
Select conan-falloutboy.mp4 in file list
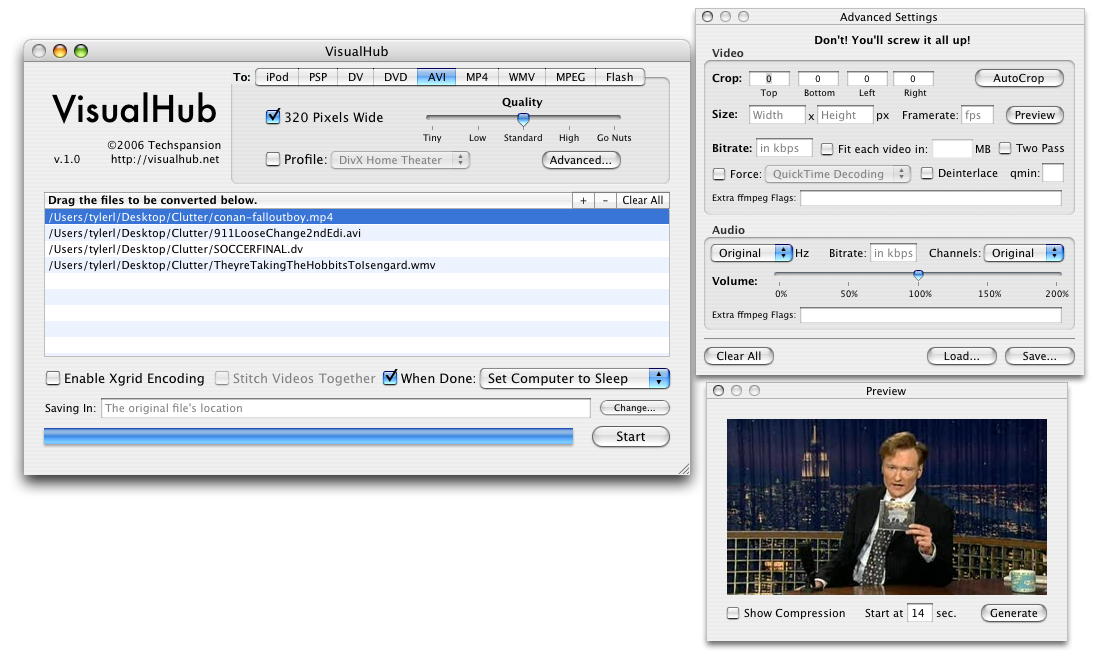point(357,217)
